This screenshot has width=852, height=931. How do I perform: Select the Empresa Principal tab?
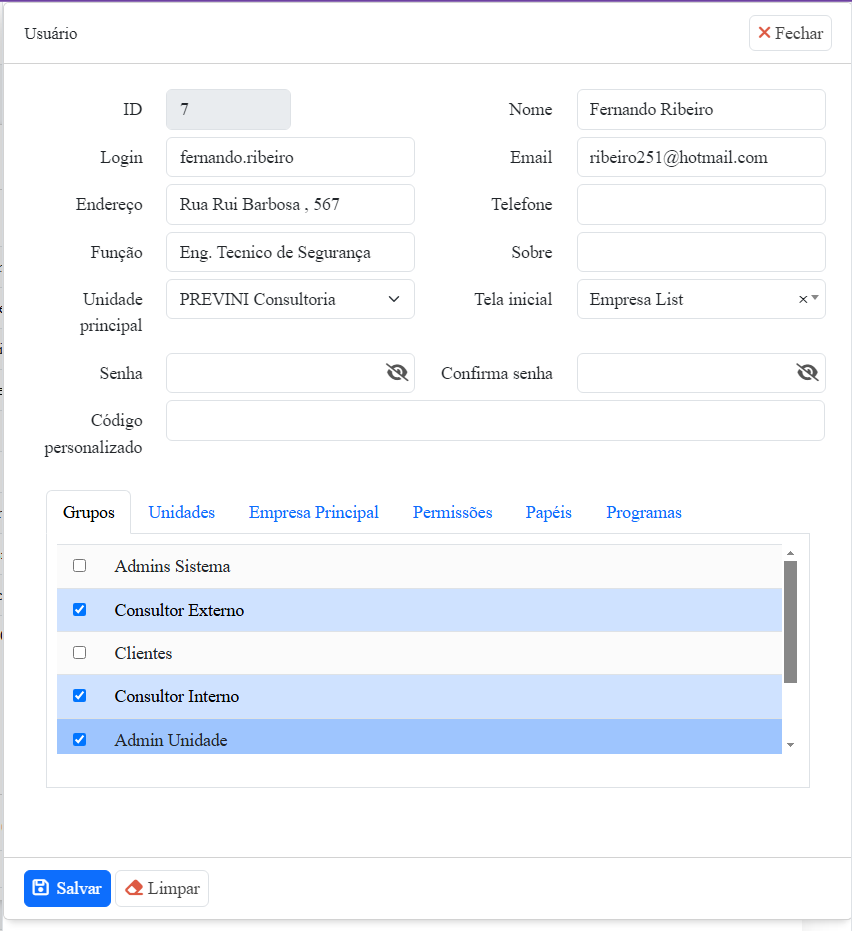(x=313, y=512)
